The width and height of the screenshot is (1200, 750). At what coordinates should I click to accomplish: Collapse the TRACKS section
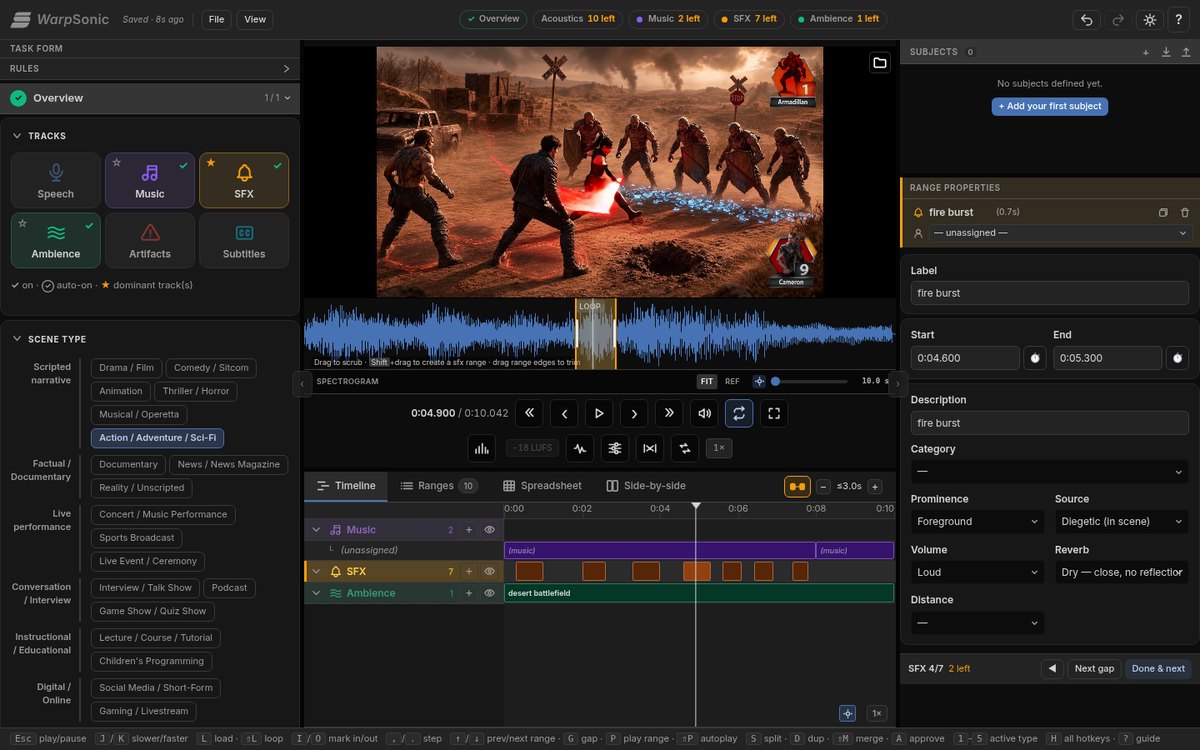pyautogui.click(x=17, y=136)
